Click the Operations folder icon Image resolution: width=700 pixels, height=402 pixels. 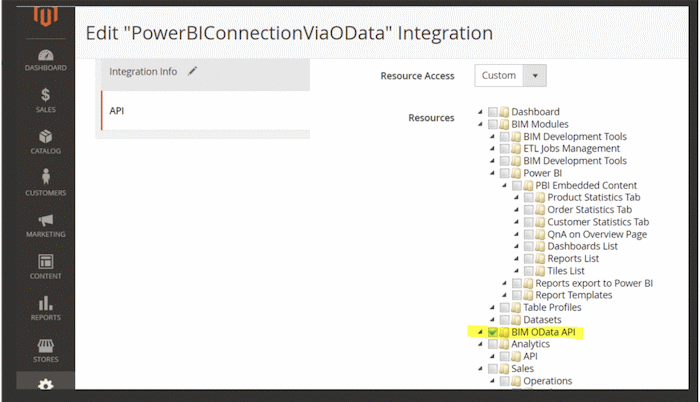(517, 381)
